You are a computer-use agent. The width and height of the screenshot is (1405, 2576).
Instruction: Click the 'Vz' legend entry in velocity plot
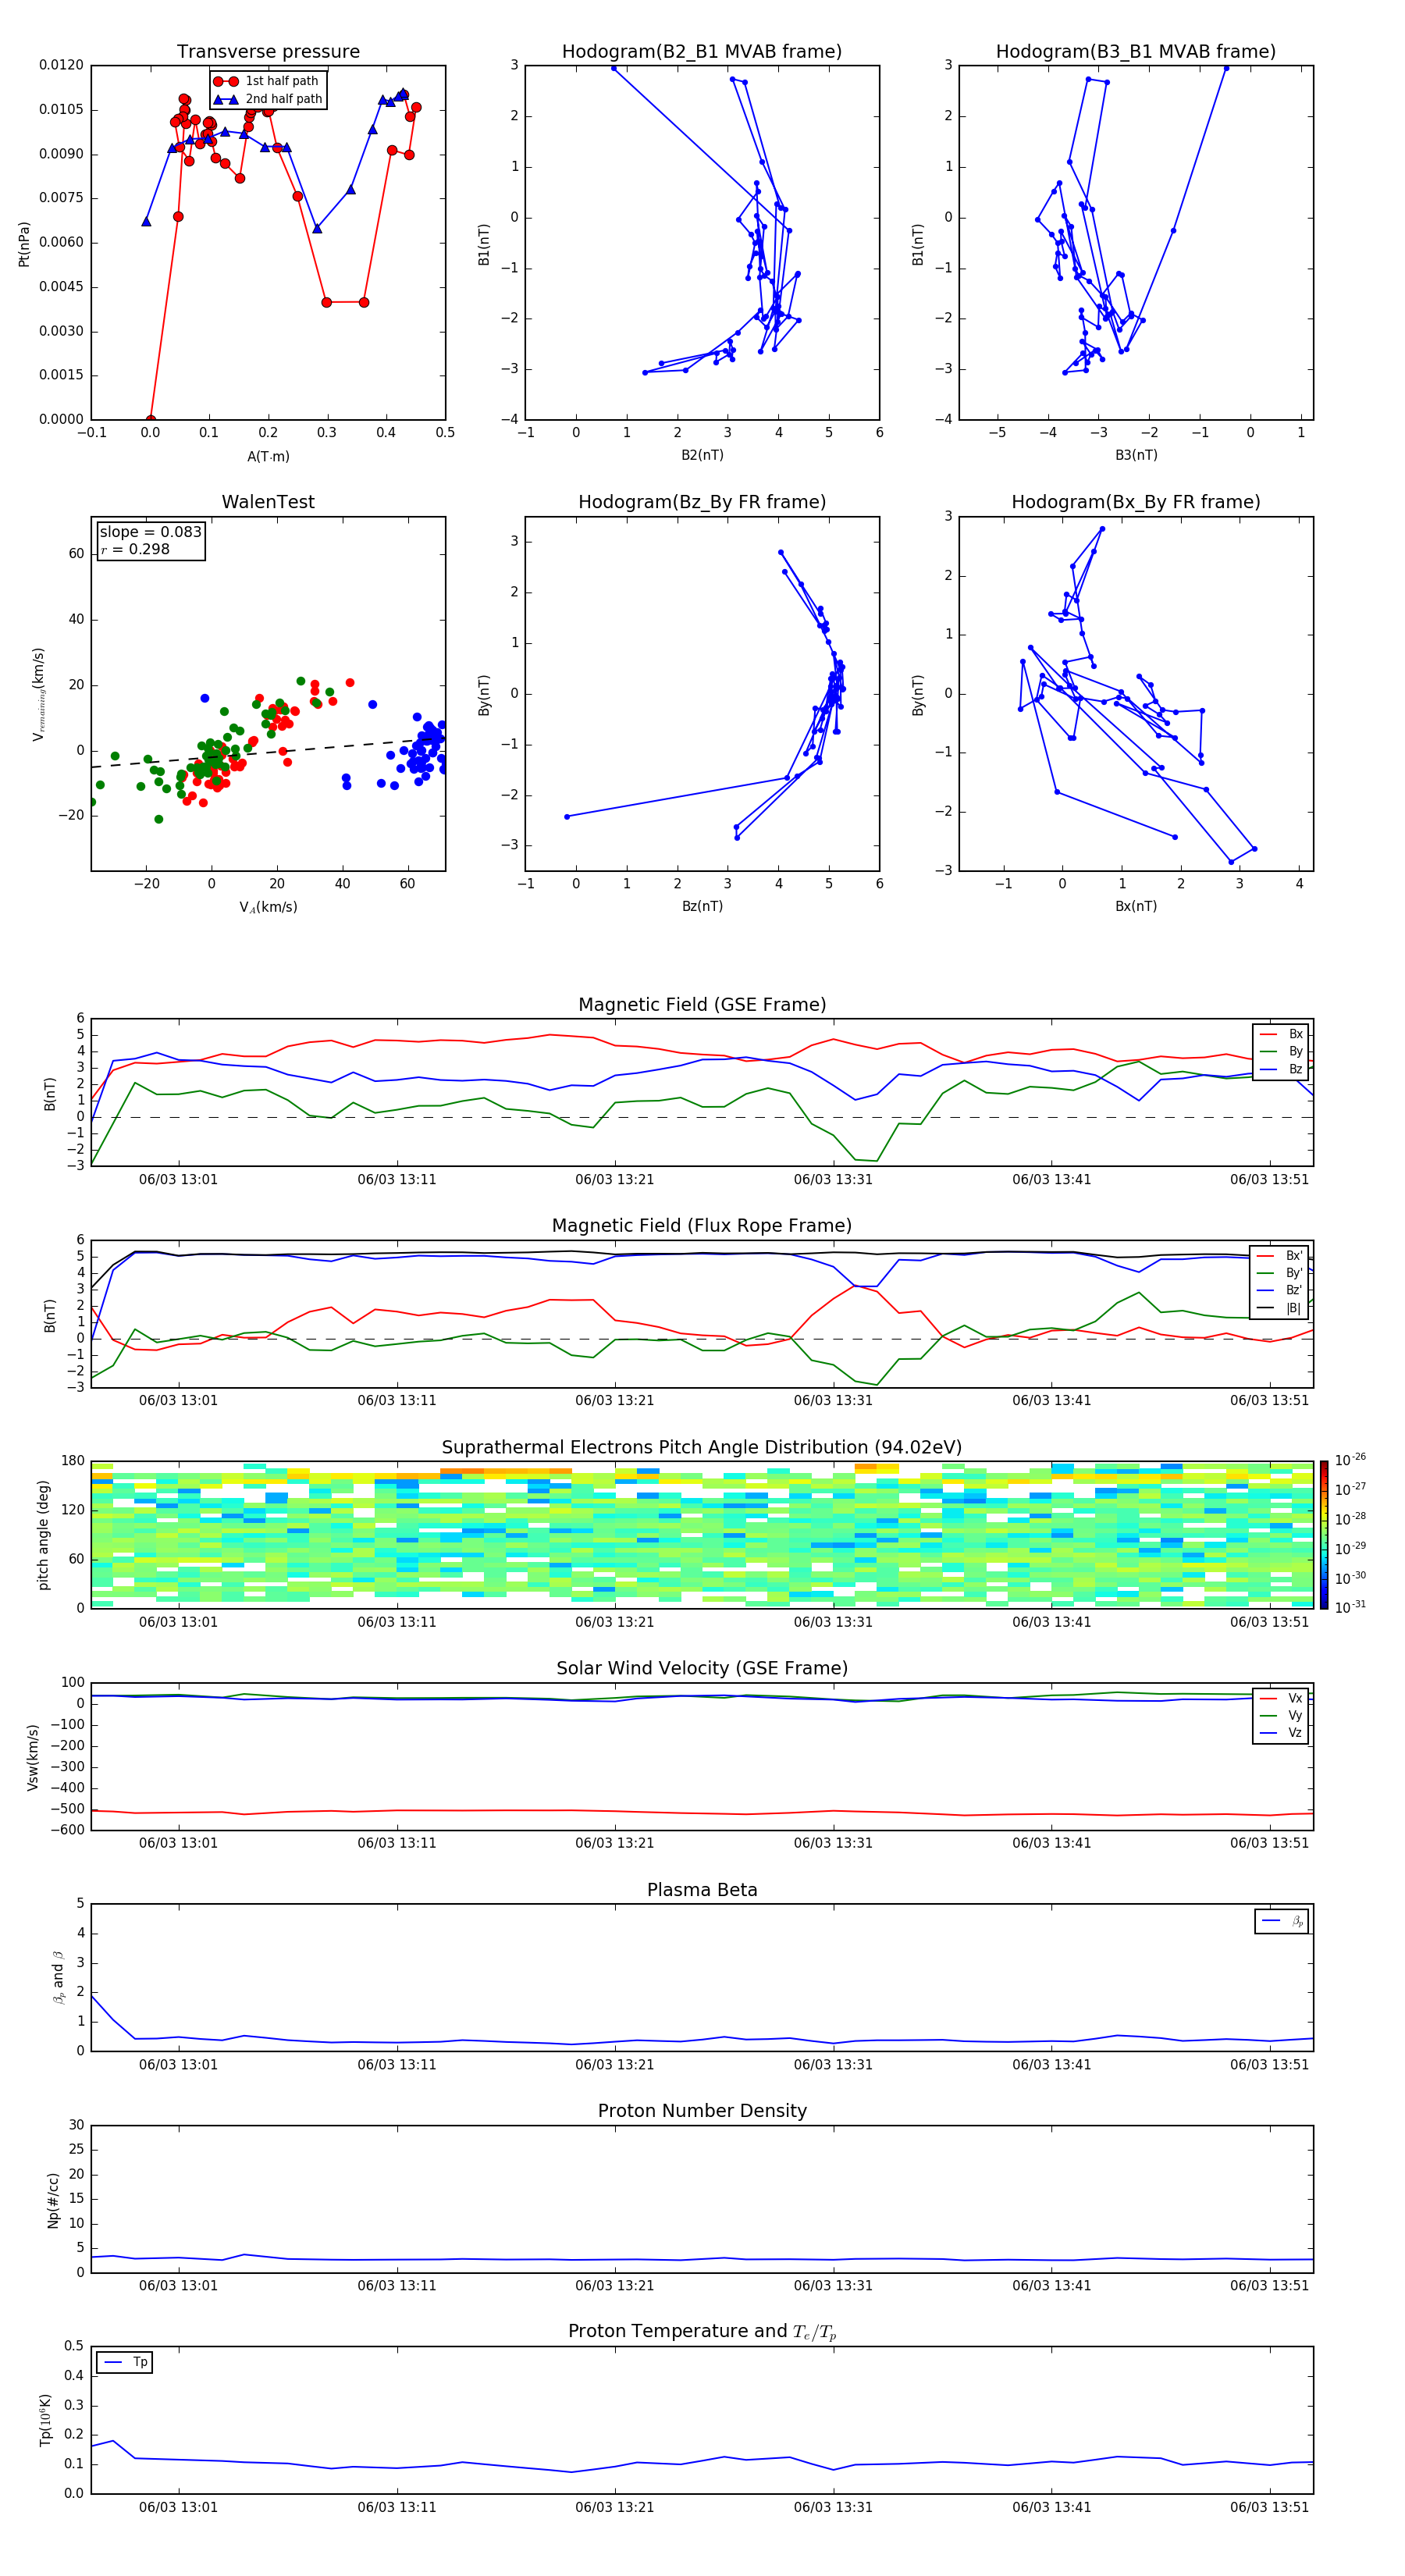tap(1282, 1733)
